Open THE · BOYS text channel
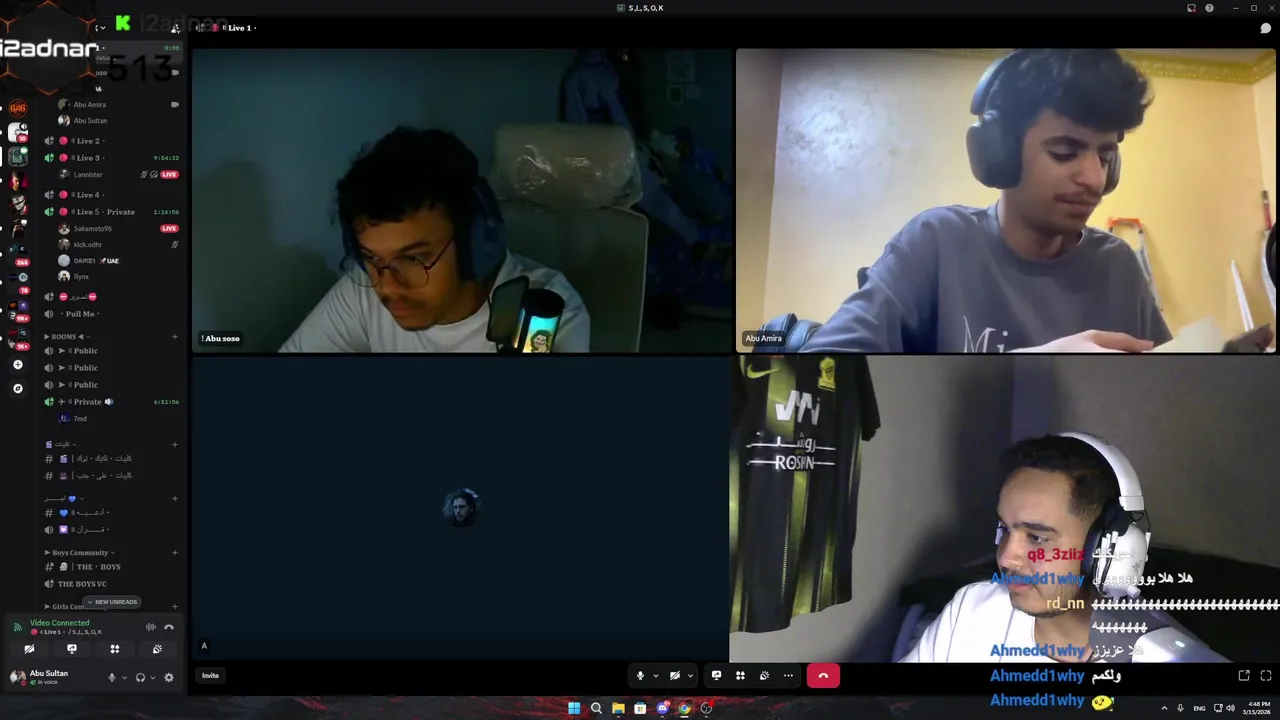Screen dimensions: 1280x720 pos(110,567)
